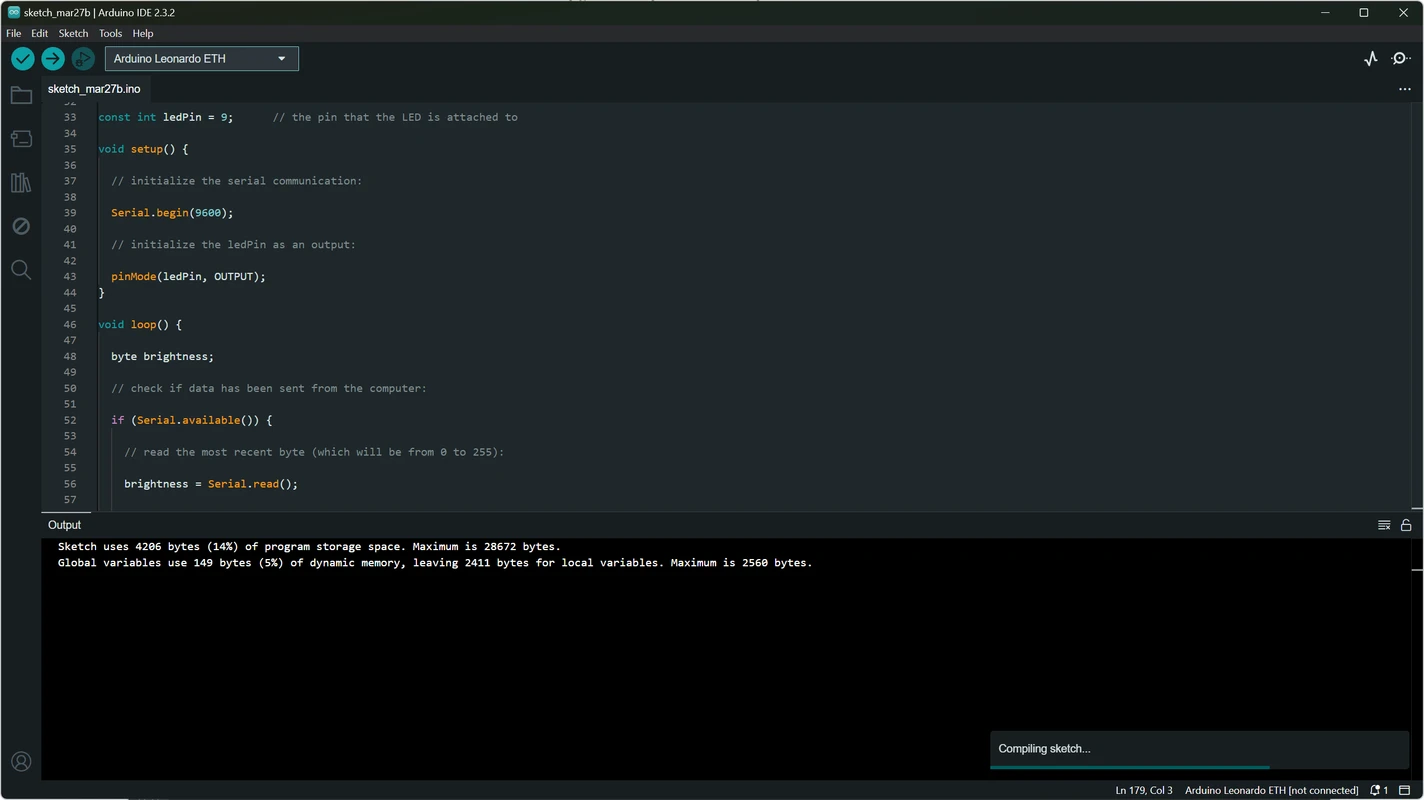Click the 'Global variables use 149 bytes' line
The height and width of the screenshot is (800, 1424).
[x=435, y=563]
